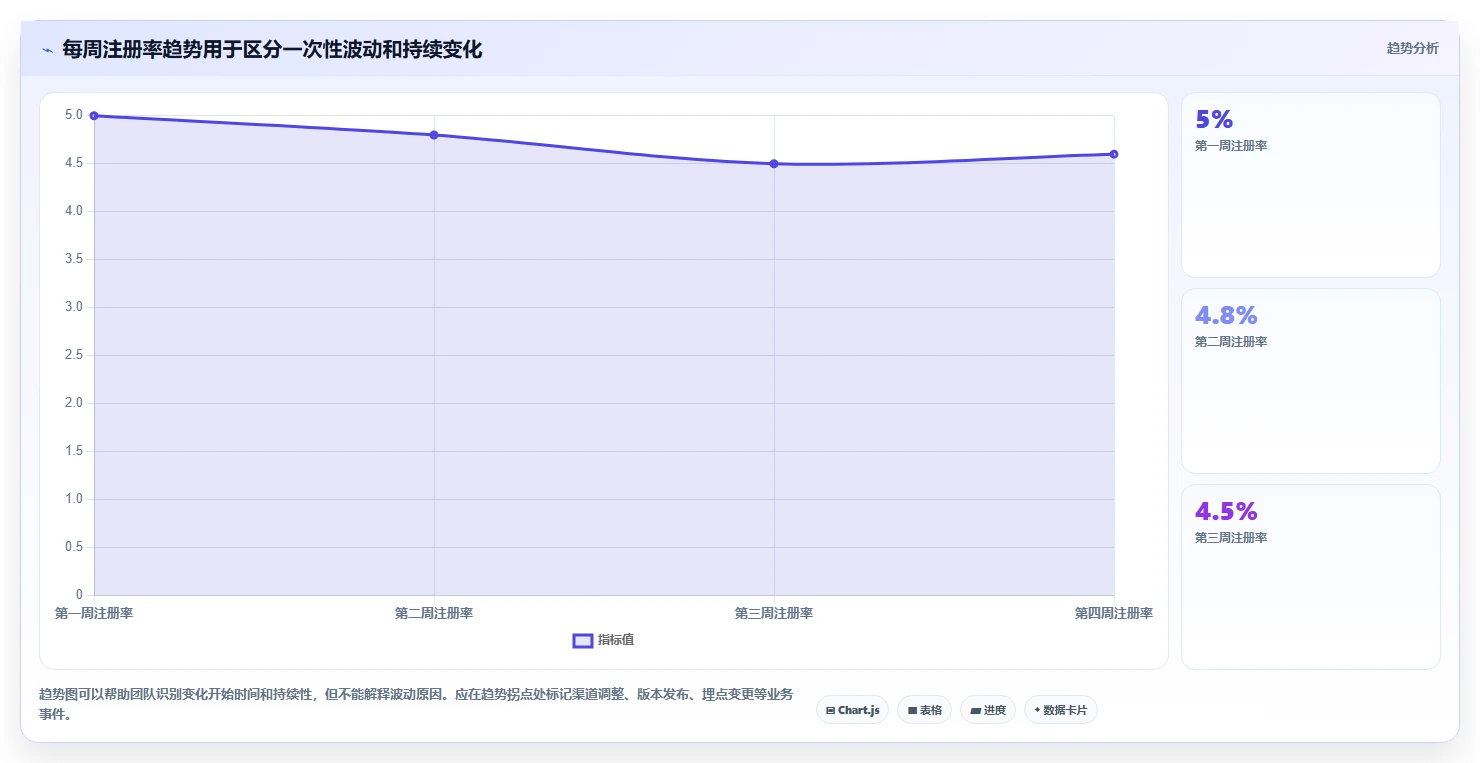This screenshot has height=763, width=1480.
Task: Click the x-axis label 第三周注册率
Action: [x=774, y=613]
